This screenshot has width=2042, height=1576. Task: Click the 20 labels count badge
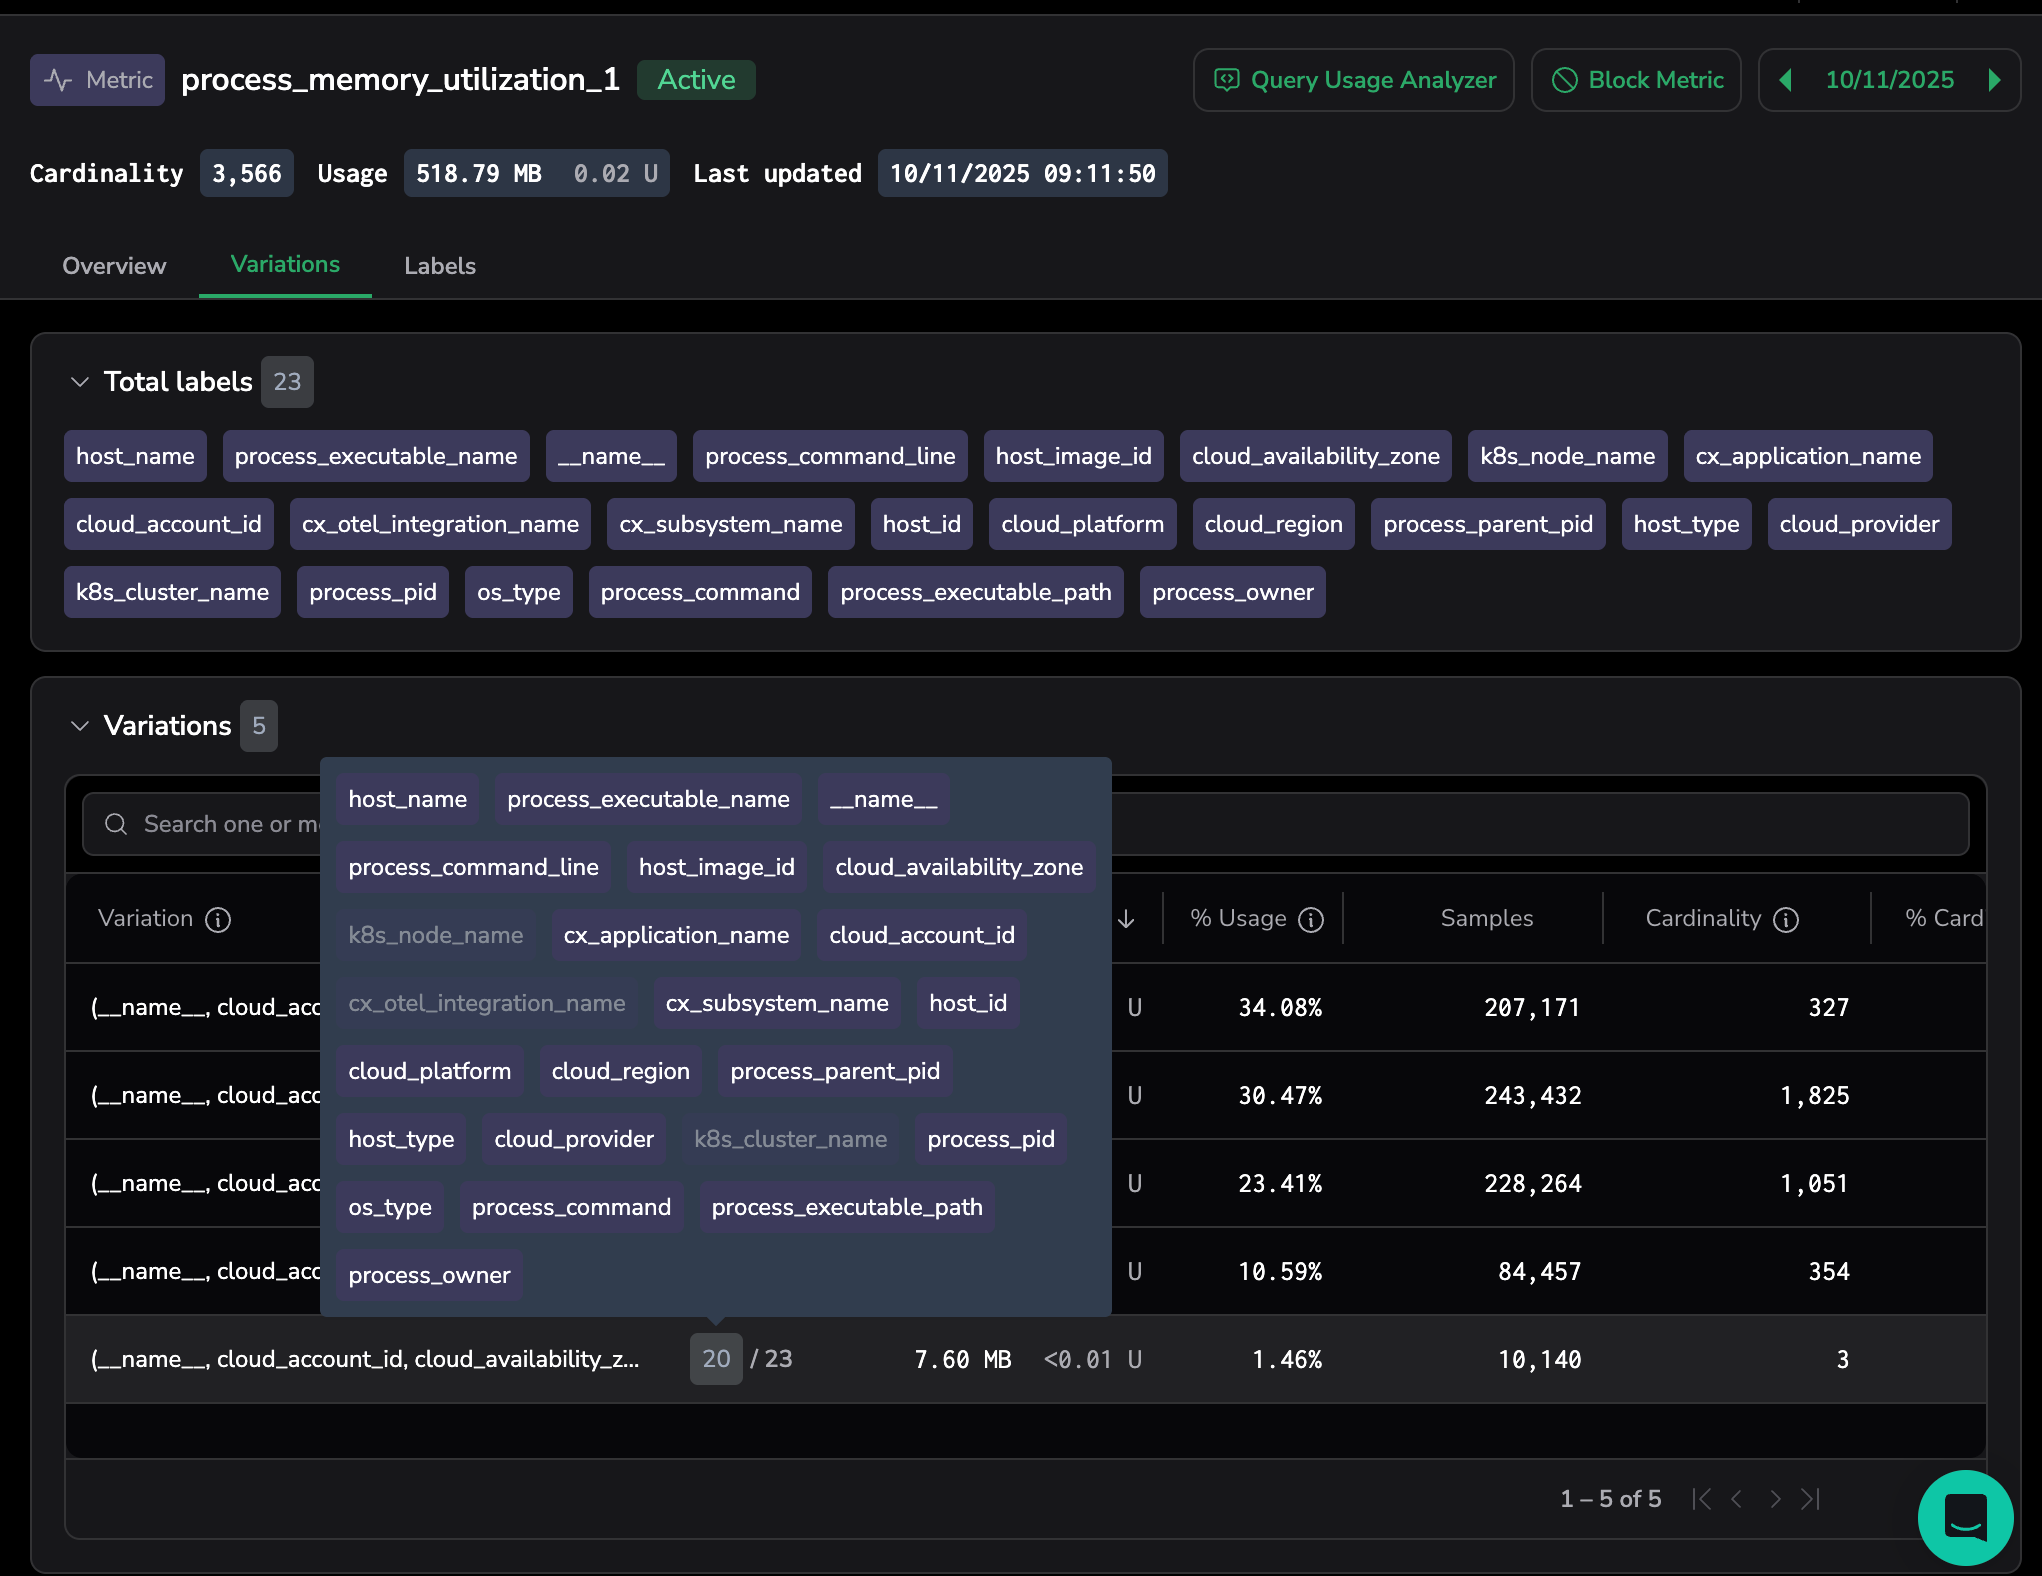pyautogui.click(x=716, y=1359)
